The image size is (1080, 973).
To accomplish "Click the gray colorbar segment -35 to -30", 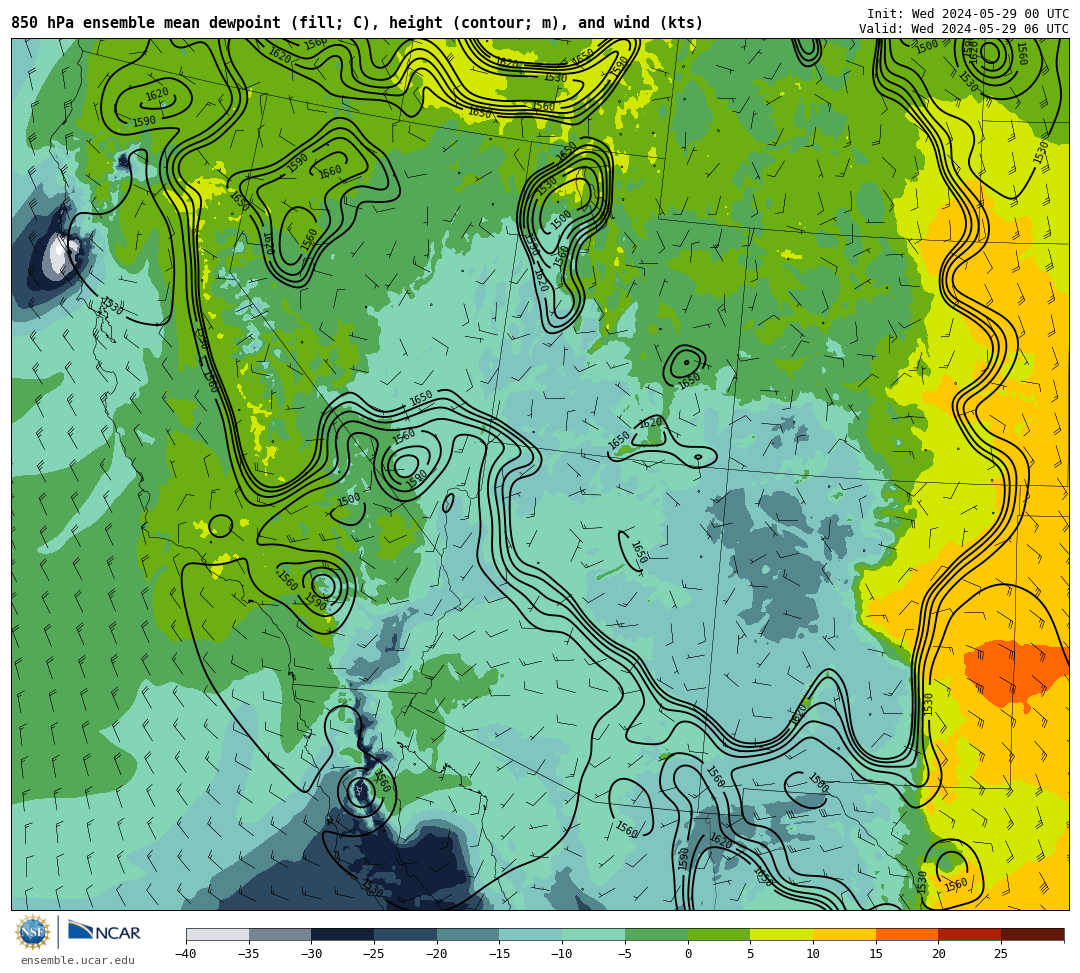I will click(280, 934).
